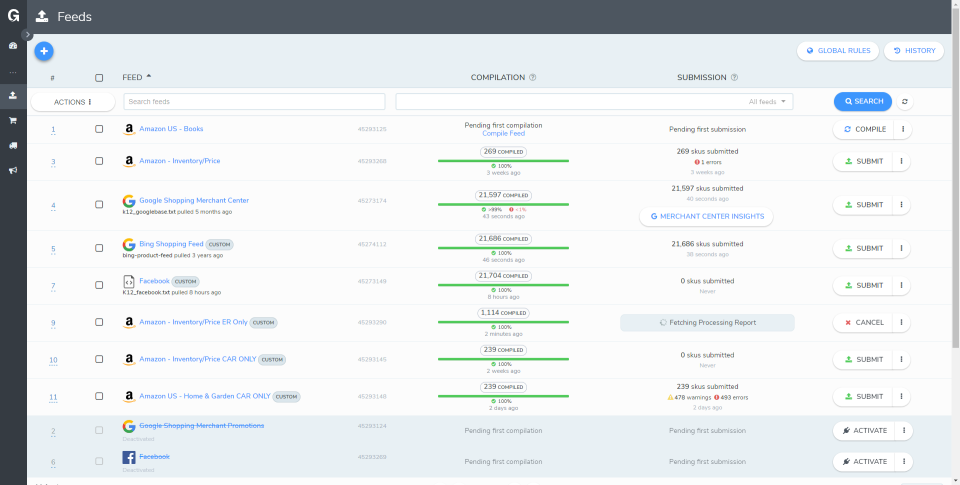Click the 21,597 COMPILED progress bar

pyautogui.click(x=503, y=205)
